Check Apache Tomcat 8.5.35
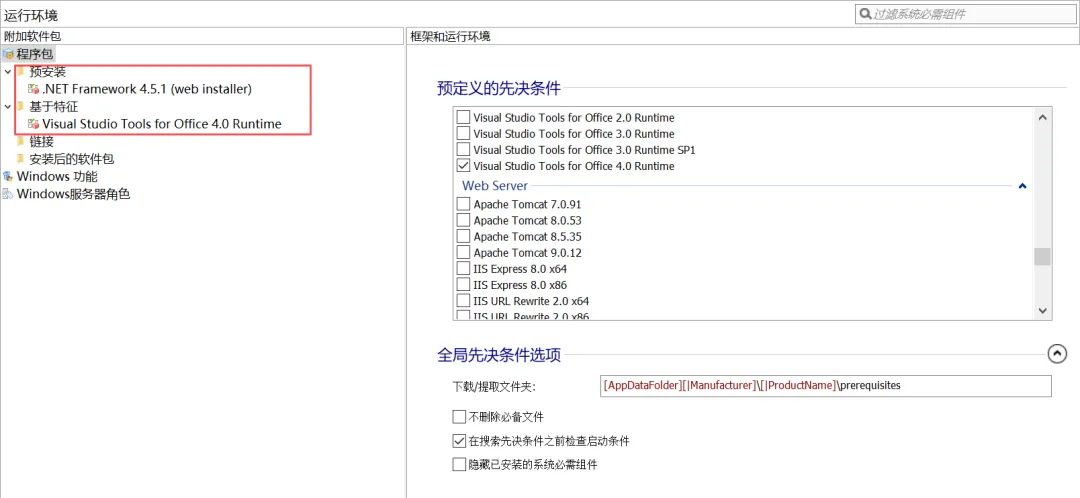 tap(464, 236)
